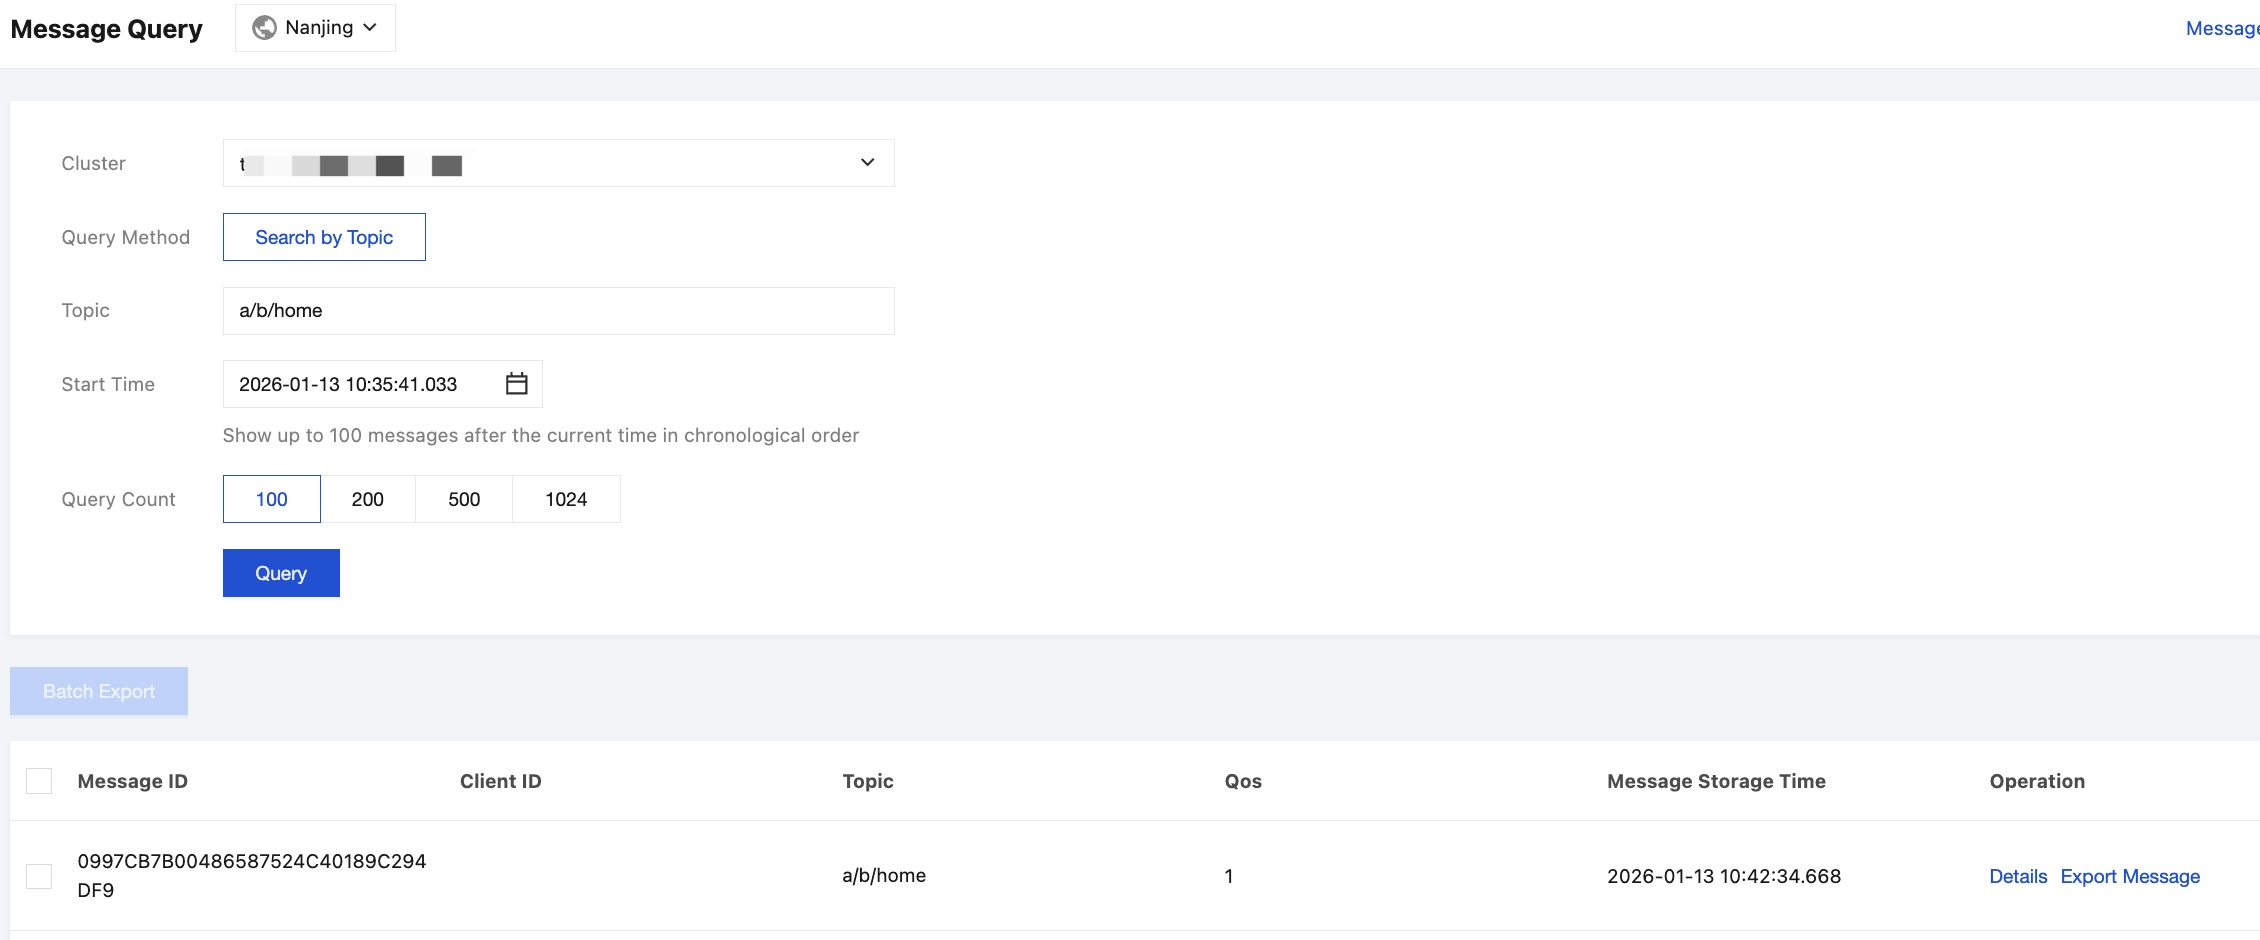Click the Message ID column header
This screenshot has height=940, width=2260.
[x=133, y=781]
